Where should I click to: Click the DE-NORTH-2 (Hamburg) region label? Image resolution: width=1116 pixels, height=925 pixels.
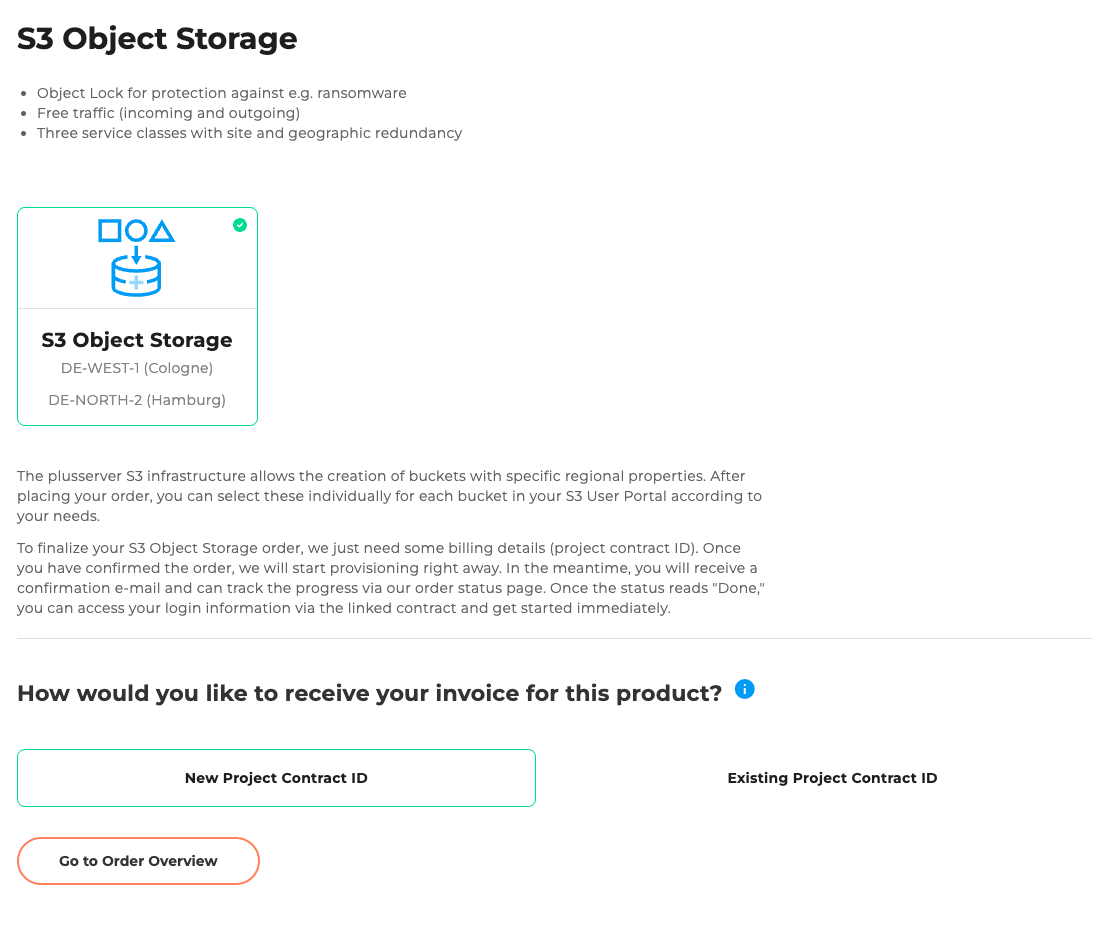pyautogui.click(x=137, y=400)
